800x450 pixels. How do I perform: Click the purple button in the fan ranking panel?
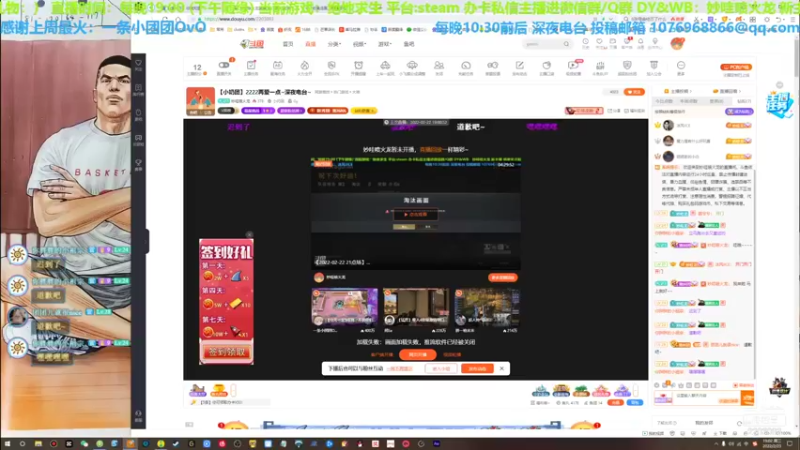click(739, 111)
